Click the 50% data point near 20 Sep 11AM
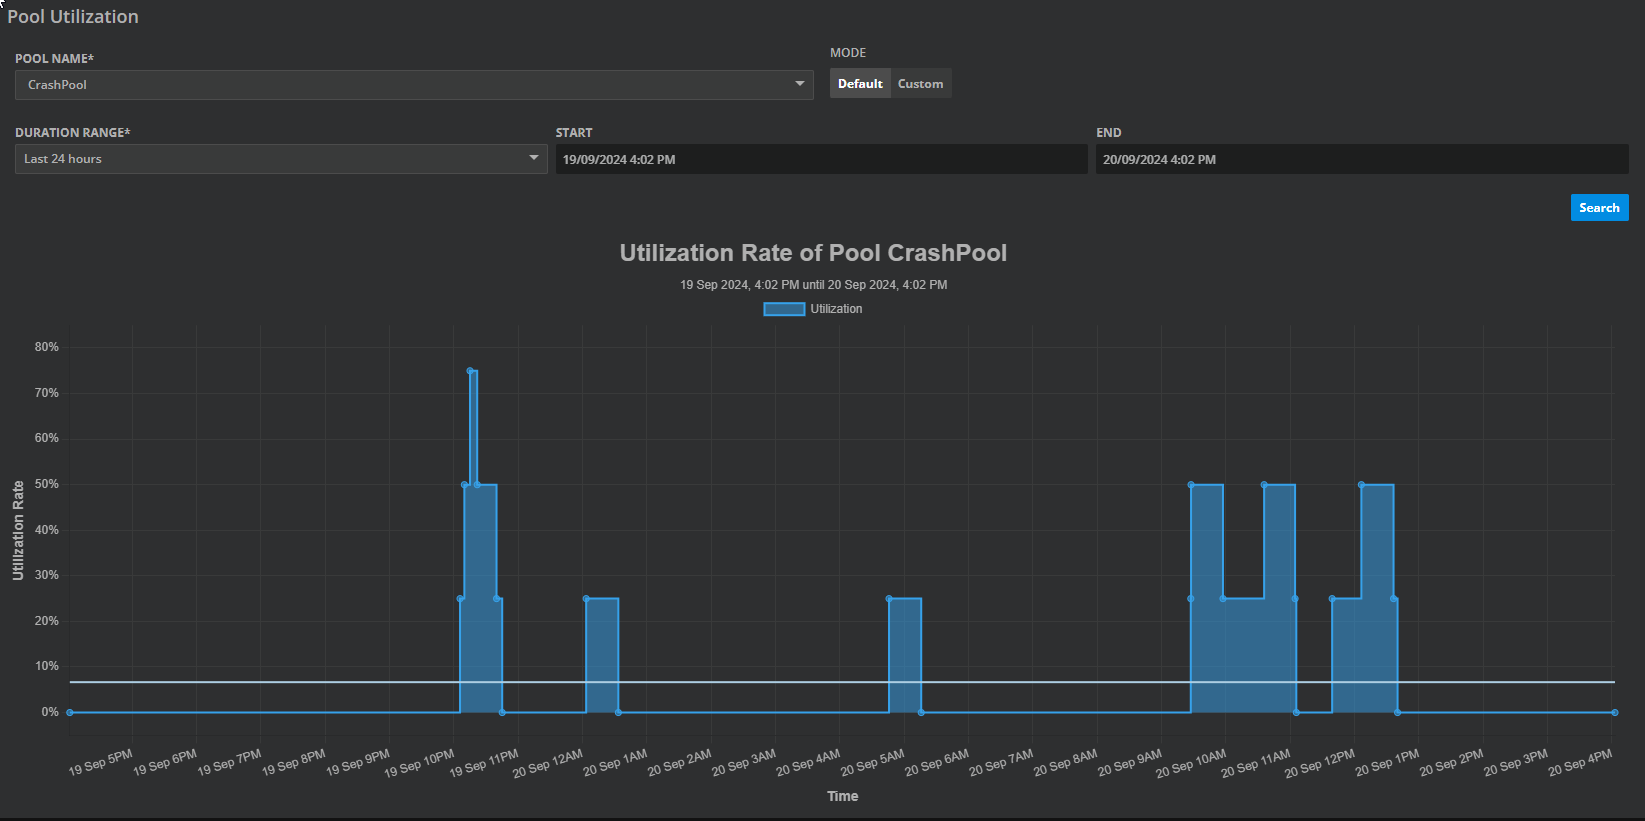1645x821 pixels. click(x=1264, y=485)
